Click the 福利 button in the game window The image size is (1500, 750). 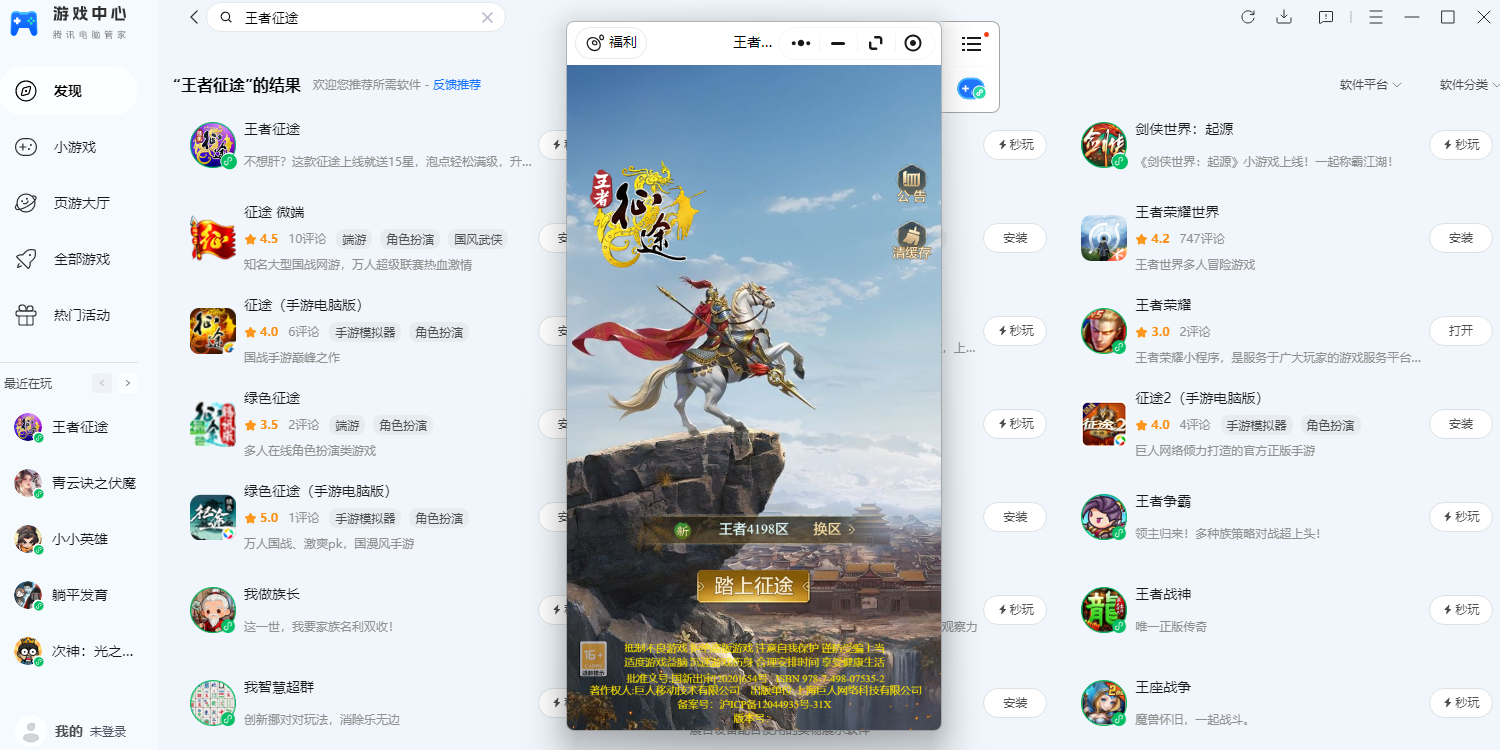tap(611, 43)
